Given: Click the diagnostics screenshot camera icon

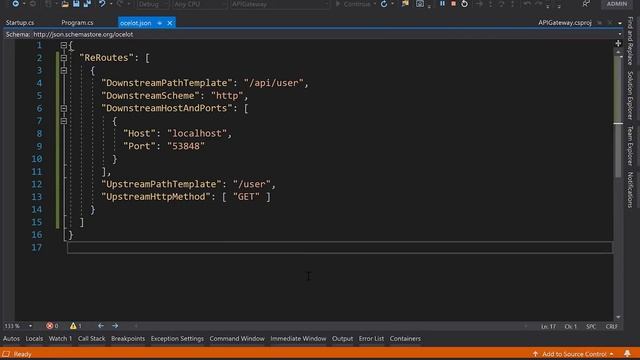Looking at the screenshot, I should [x=420, y=4].
